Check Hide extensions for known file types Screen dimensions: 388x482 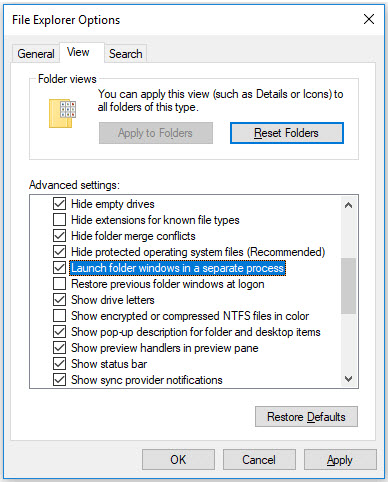pos(59,220)
